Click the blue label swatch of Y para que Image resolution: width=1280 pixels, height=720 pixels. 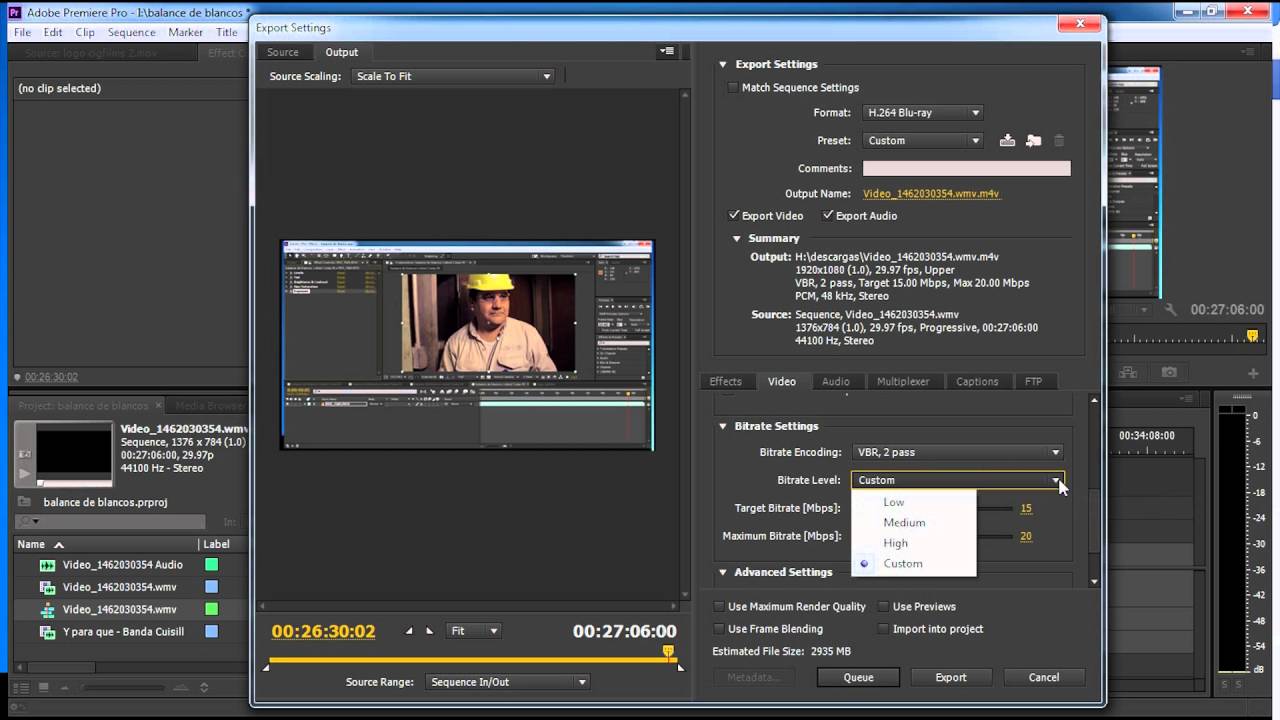pyautogui.click(x=212, y=632)
